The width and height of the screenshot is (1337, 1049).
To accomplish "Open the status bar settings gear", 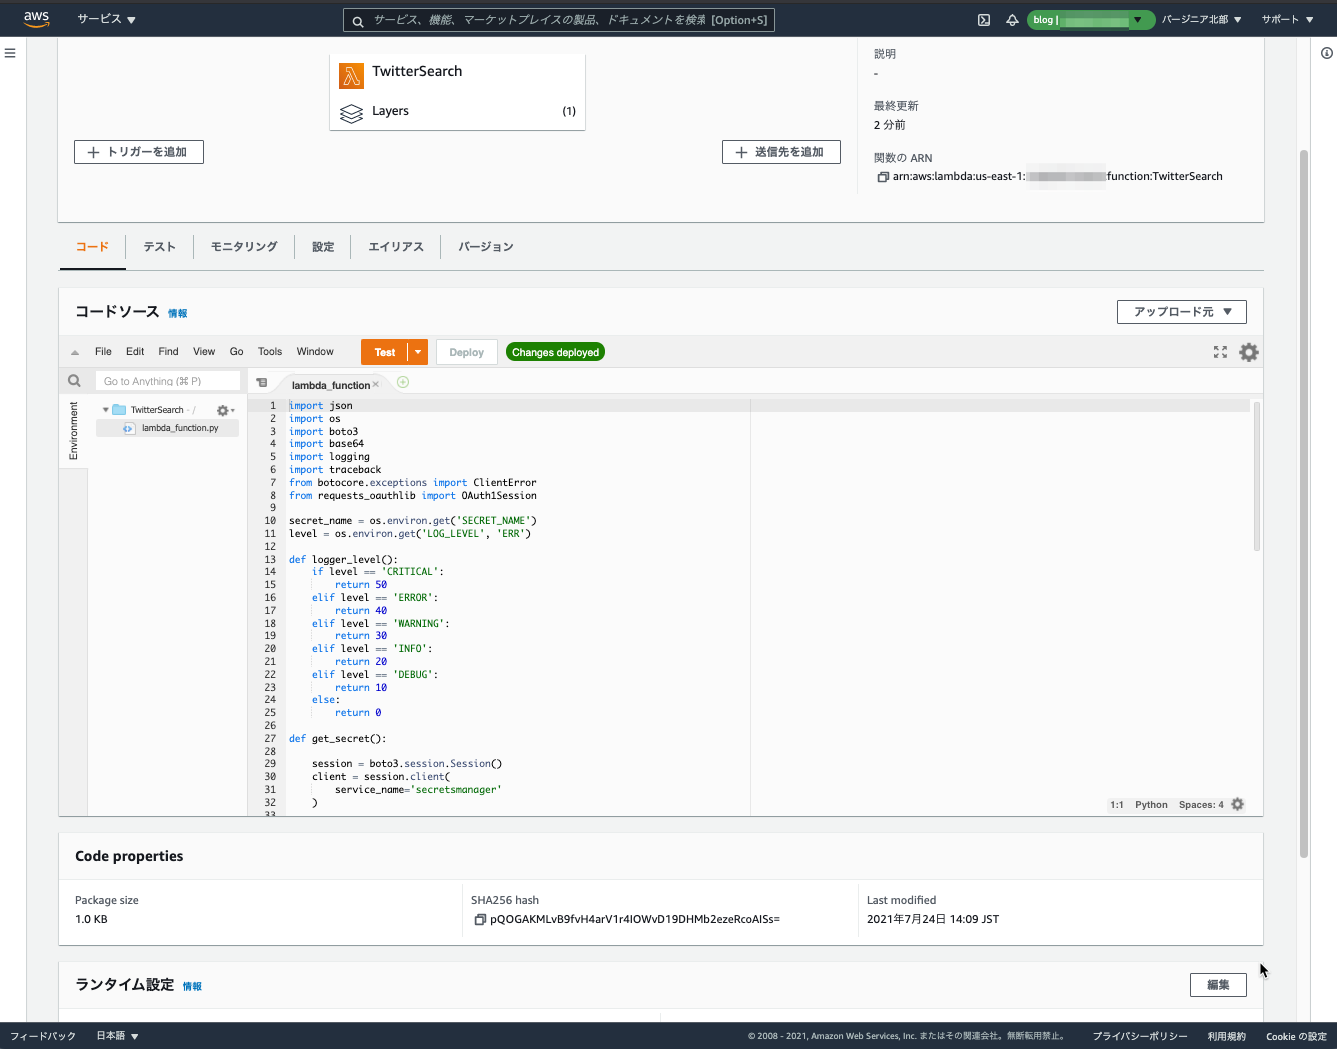I will tap(1238, 804).
